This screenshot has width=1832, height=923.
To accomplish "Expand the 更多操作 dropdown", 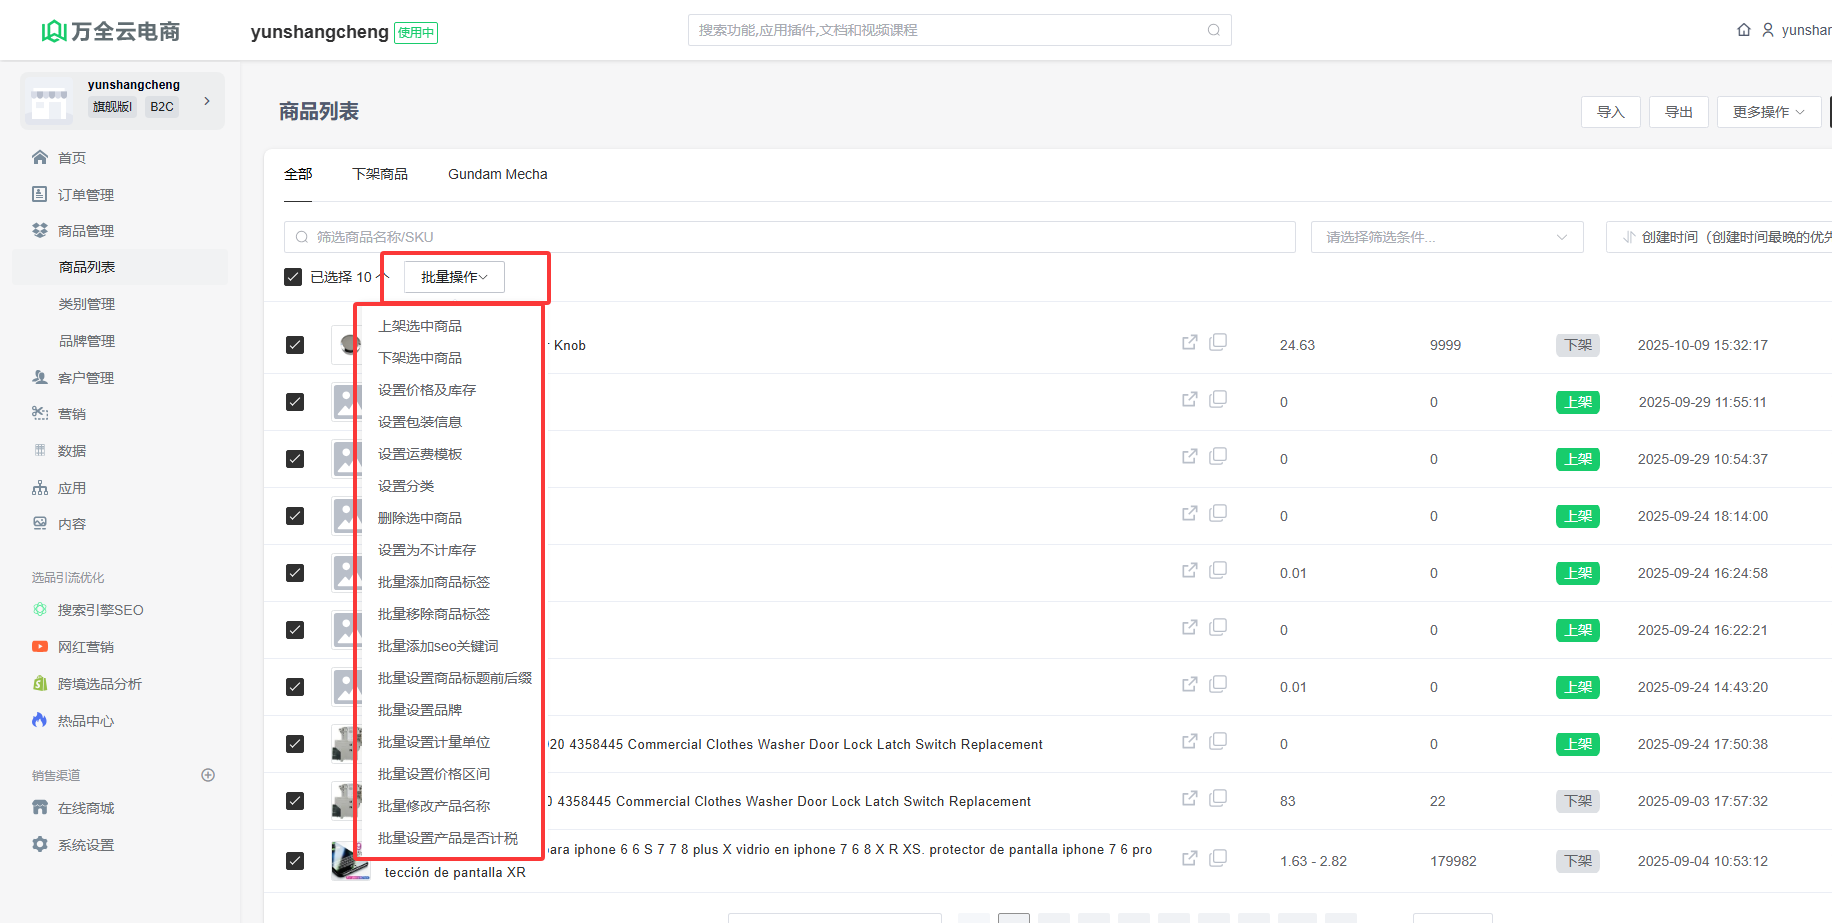I will 1768,112.
